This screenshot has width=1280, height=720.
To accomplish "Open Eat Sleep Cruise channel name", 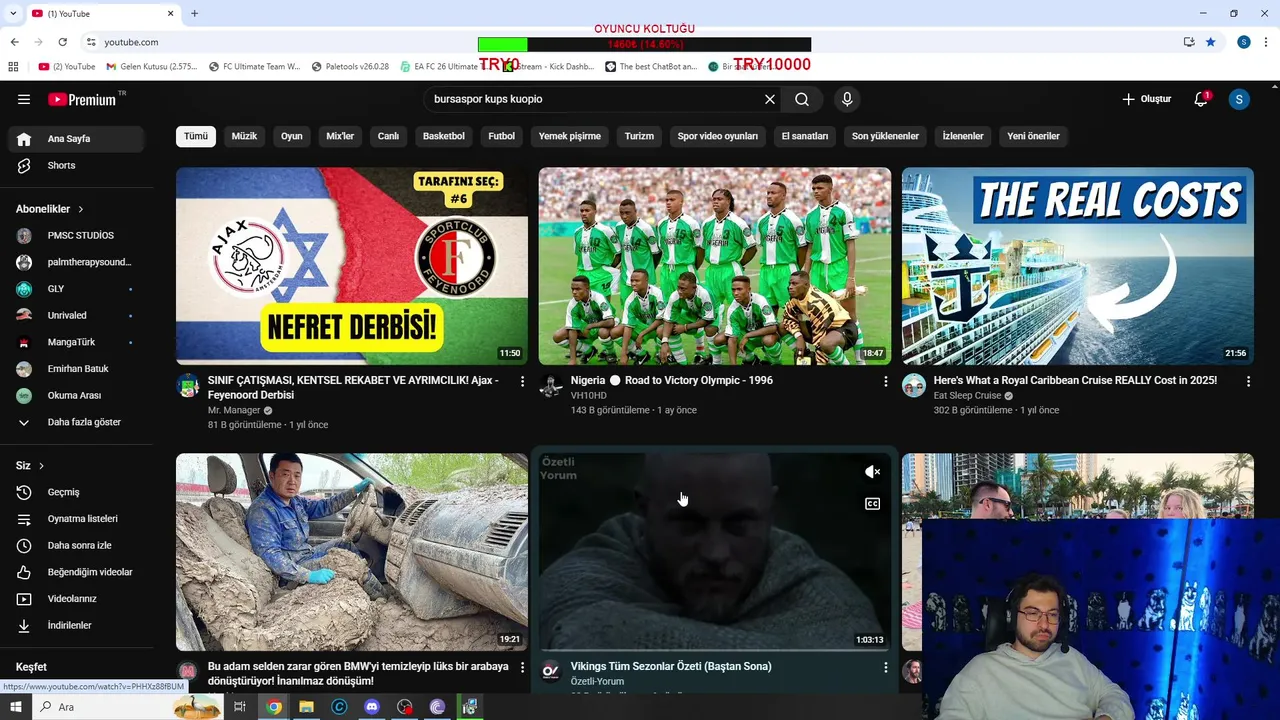I will coord(966,396).
